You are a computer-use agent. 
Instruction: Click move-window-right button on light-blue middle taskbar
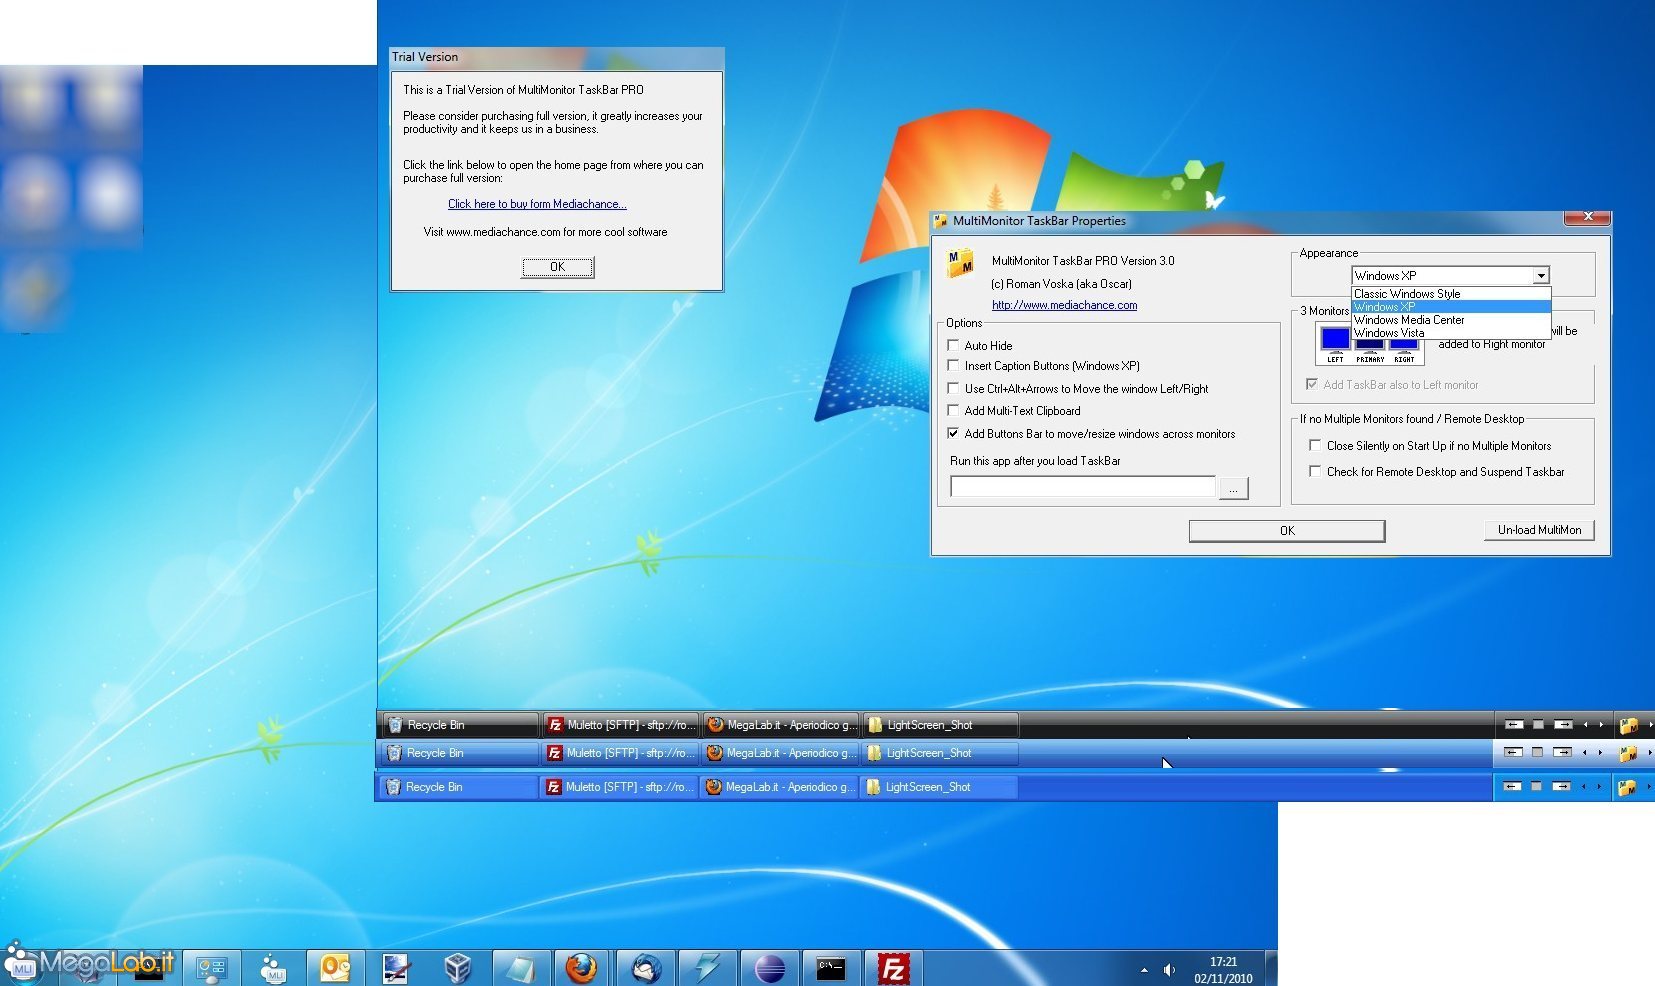coord(1562,752)
